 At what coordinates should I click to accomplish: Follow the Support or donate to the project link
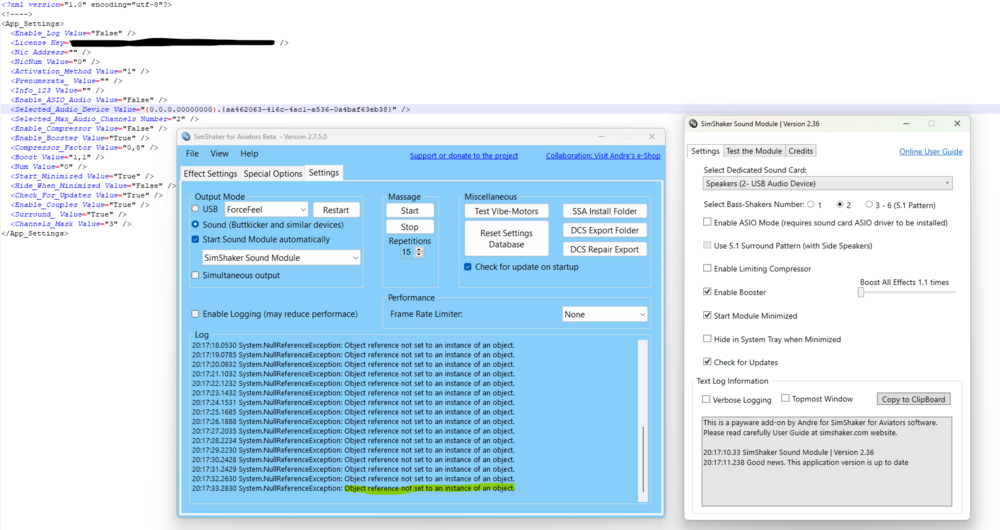tap(464, 156)
